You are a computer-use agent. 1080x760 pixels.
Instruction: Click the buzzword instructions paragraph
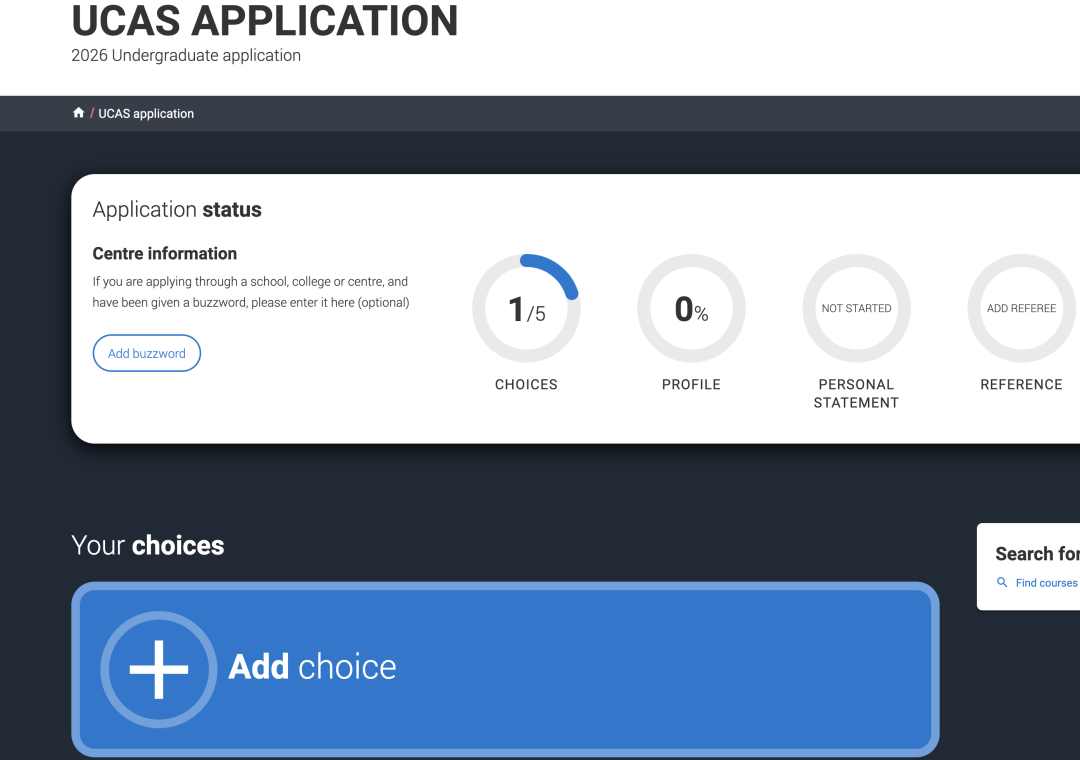point(251,292)
